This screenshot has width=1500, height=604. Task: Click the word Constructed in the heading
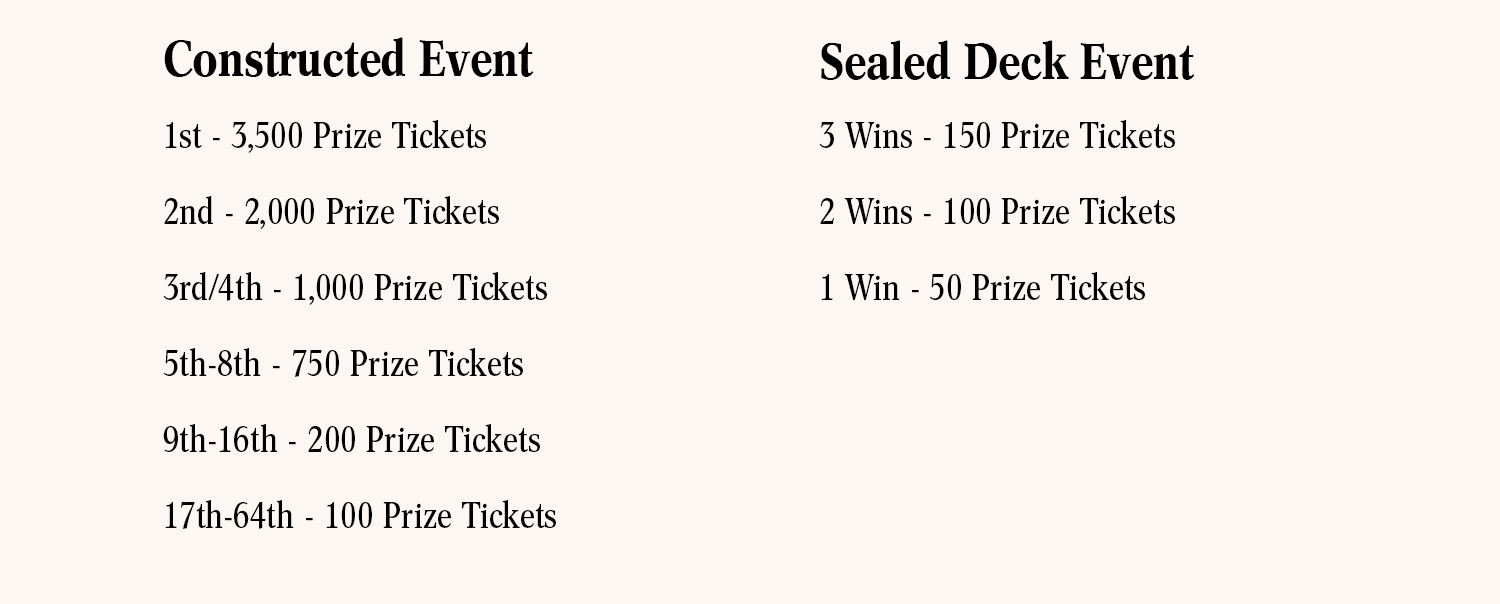click(285, 59)
